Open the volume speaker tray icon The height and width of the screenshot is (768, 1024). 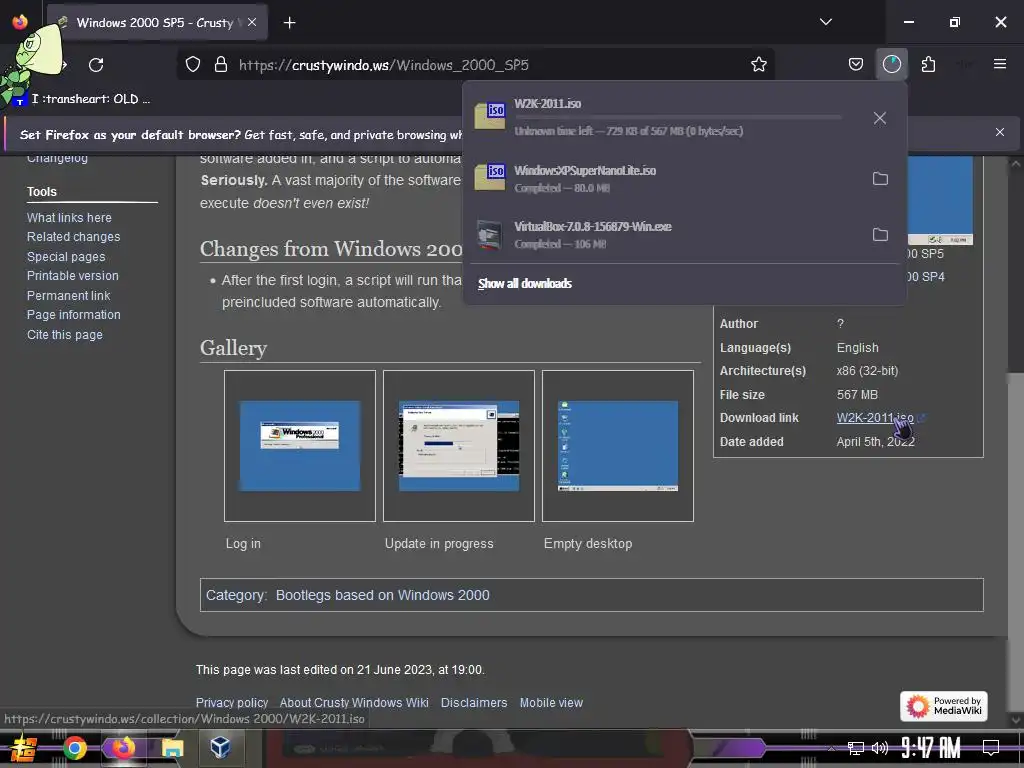[x=880, y=748]
